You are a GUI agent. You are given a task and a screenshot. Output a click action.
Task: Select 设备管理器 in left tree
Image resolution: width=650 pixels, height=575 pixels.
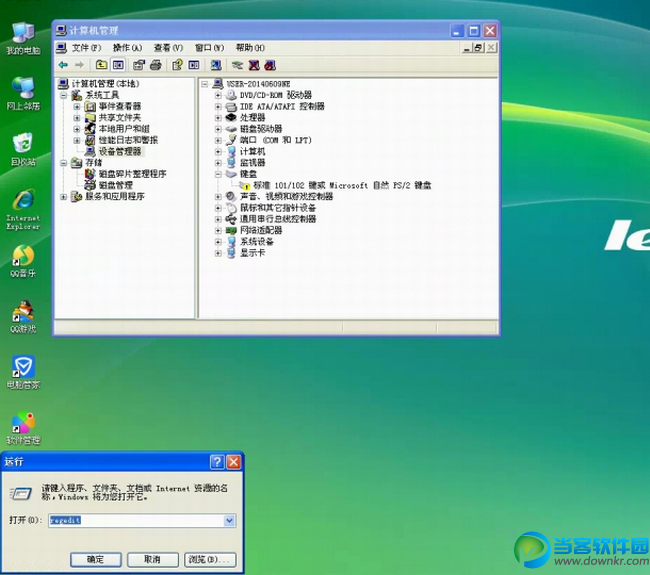pos(120,152)
